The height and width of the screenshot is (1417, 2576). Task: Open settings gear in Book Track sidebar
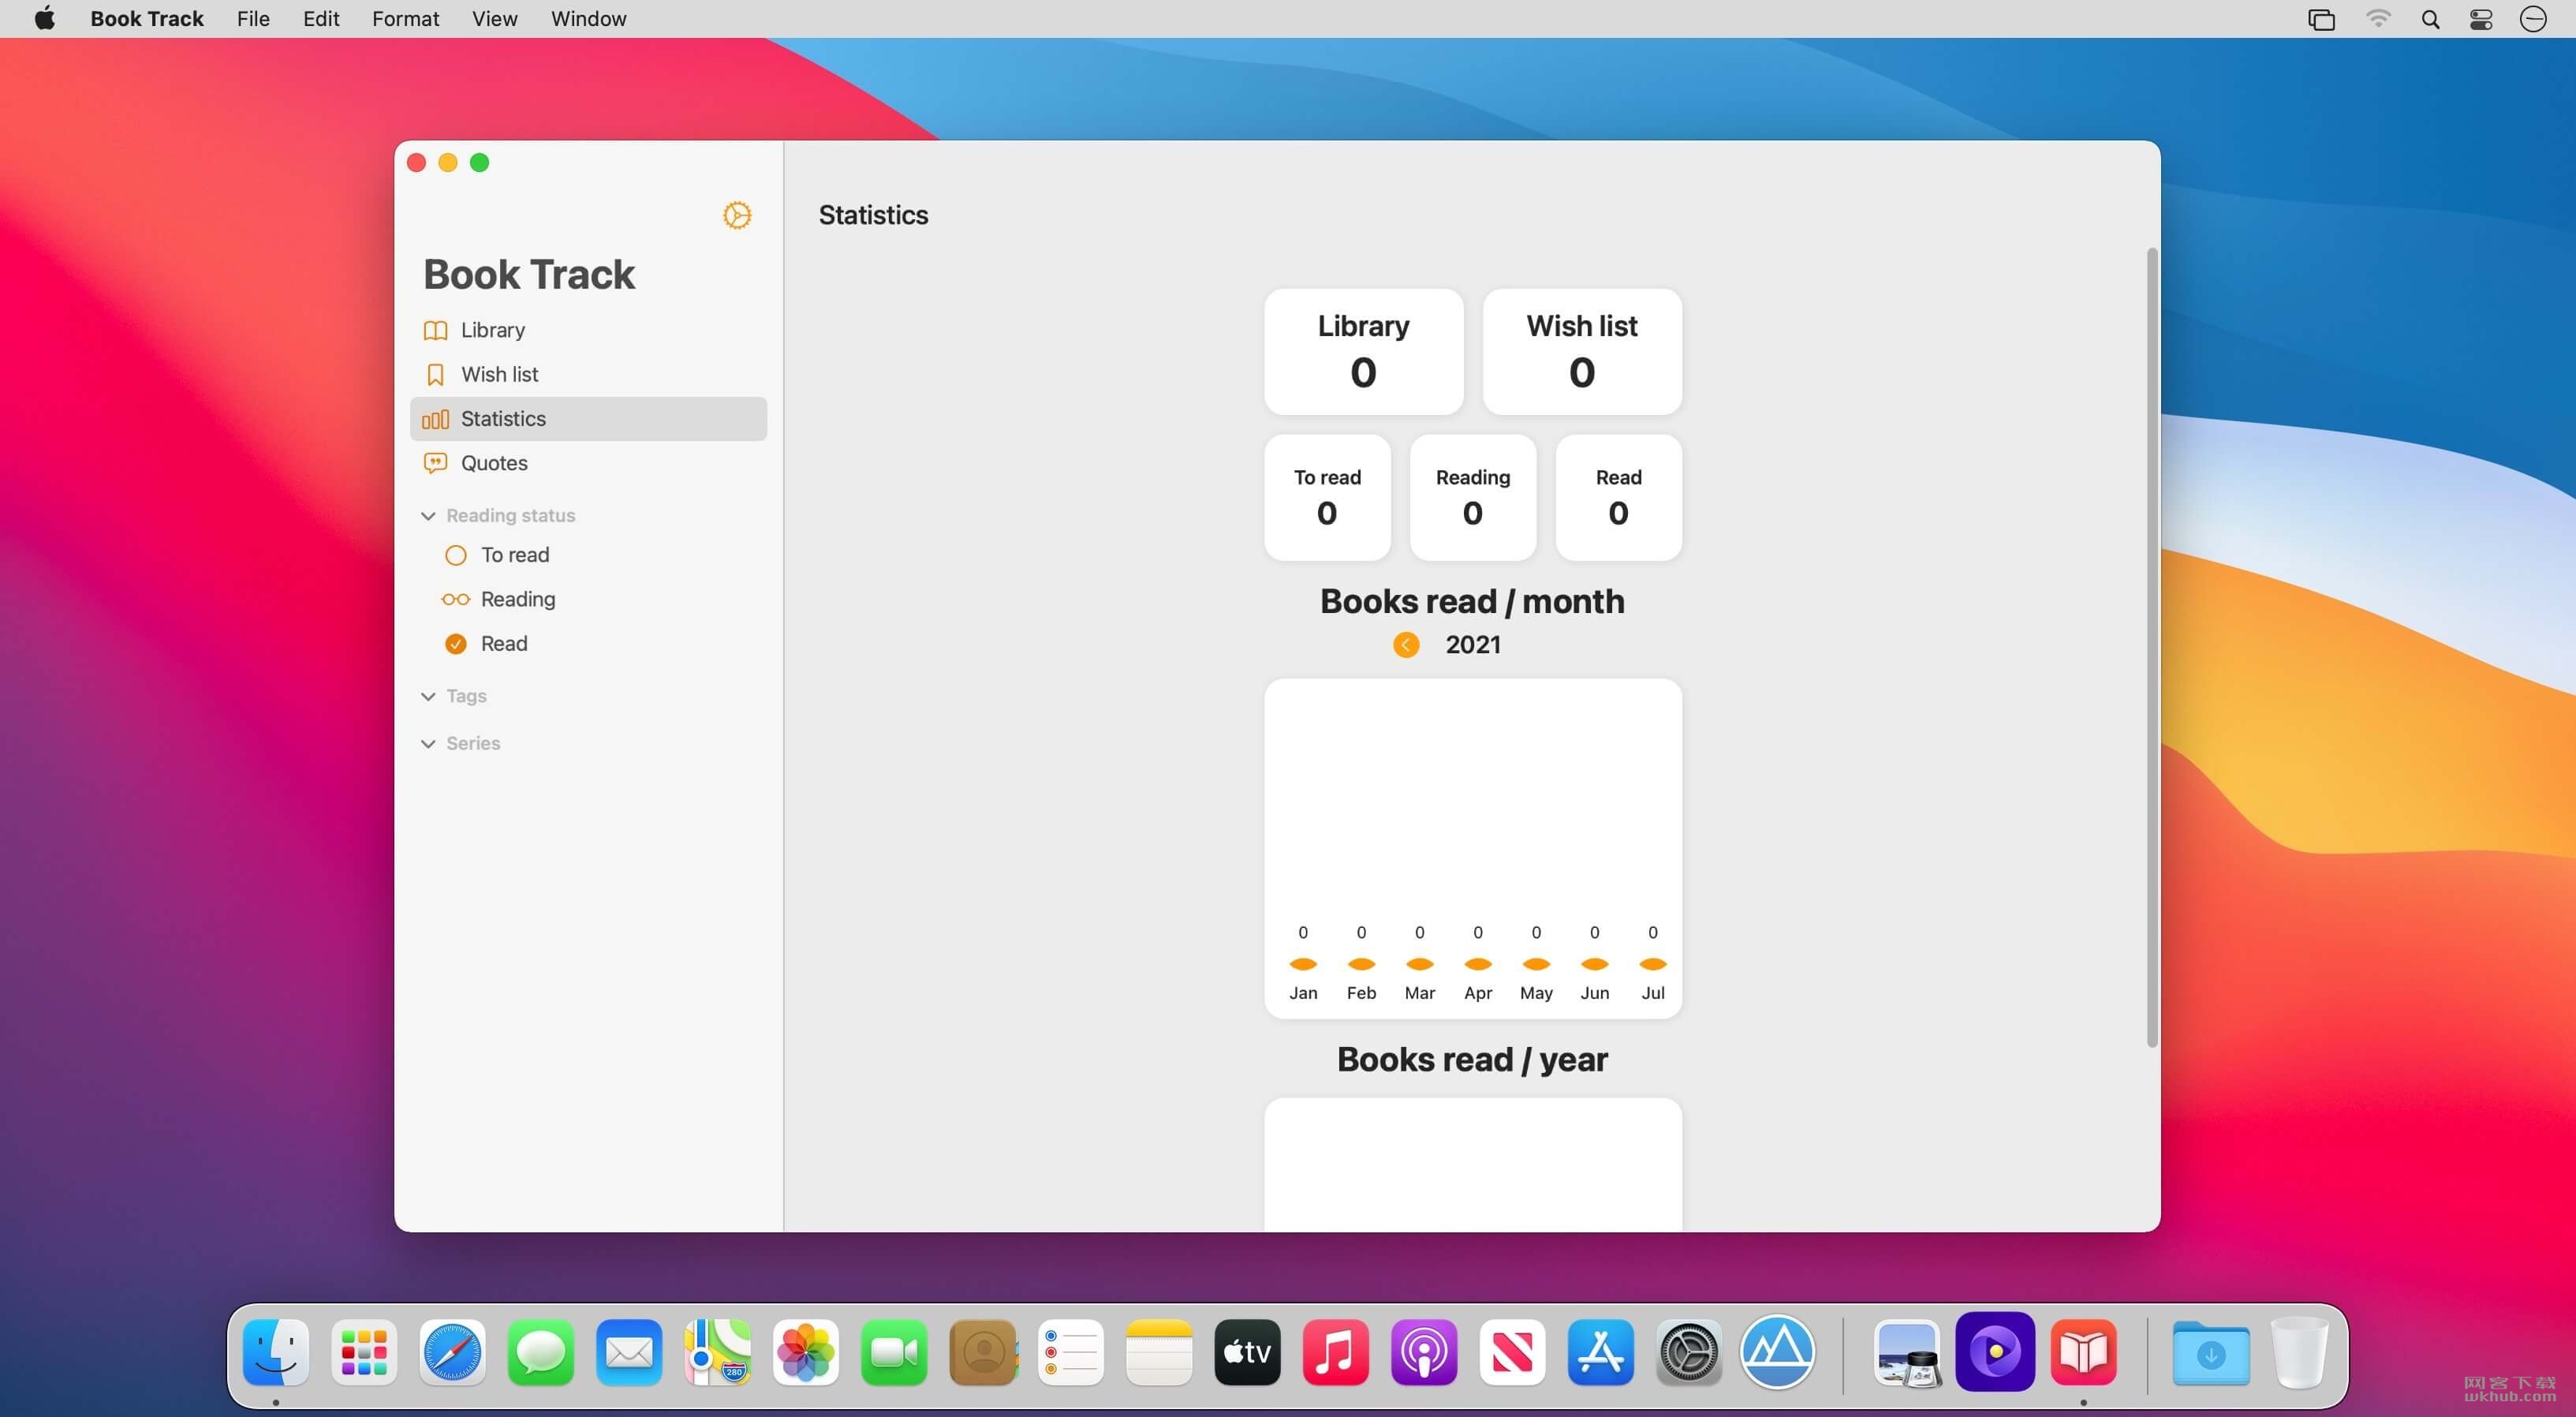point(737,215)
